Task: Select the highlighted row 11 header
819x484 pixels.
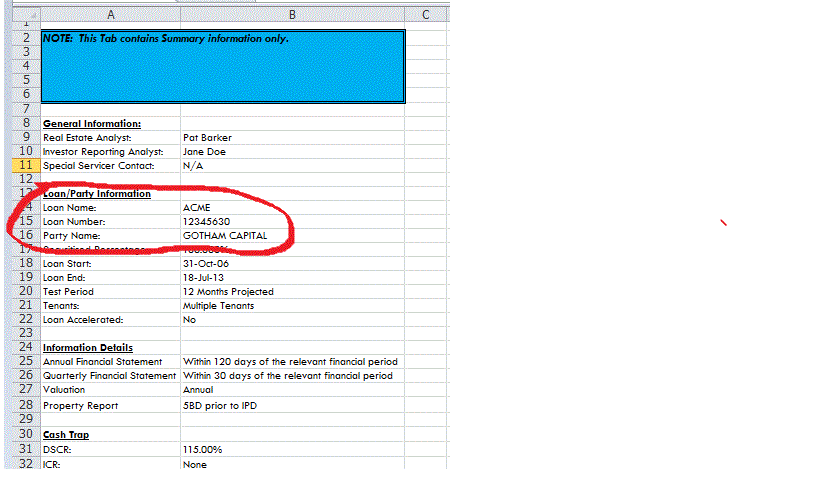Action: (x=27, y=165)
